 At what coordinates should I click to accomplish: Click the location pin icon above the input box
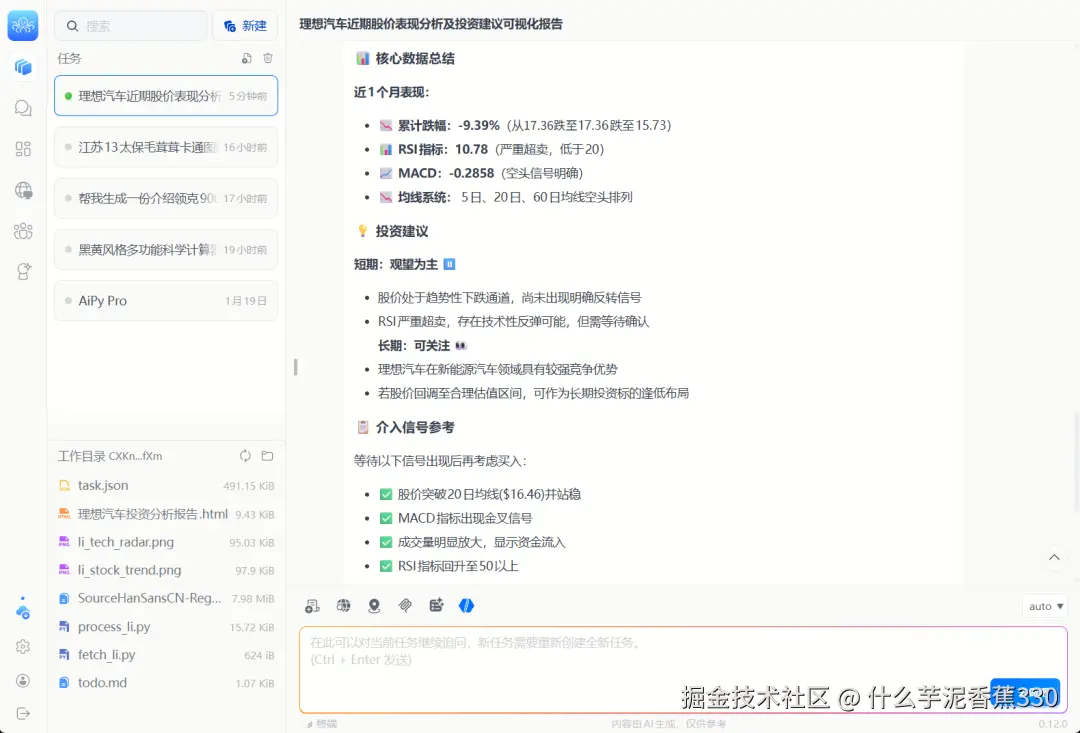tap(373, 605)
